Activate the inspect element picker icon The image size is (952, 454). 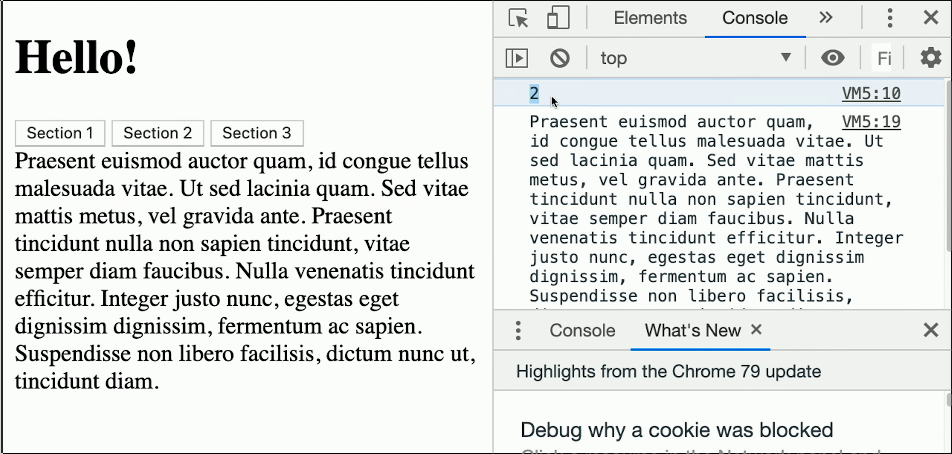518,18
